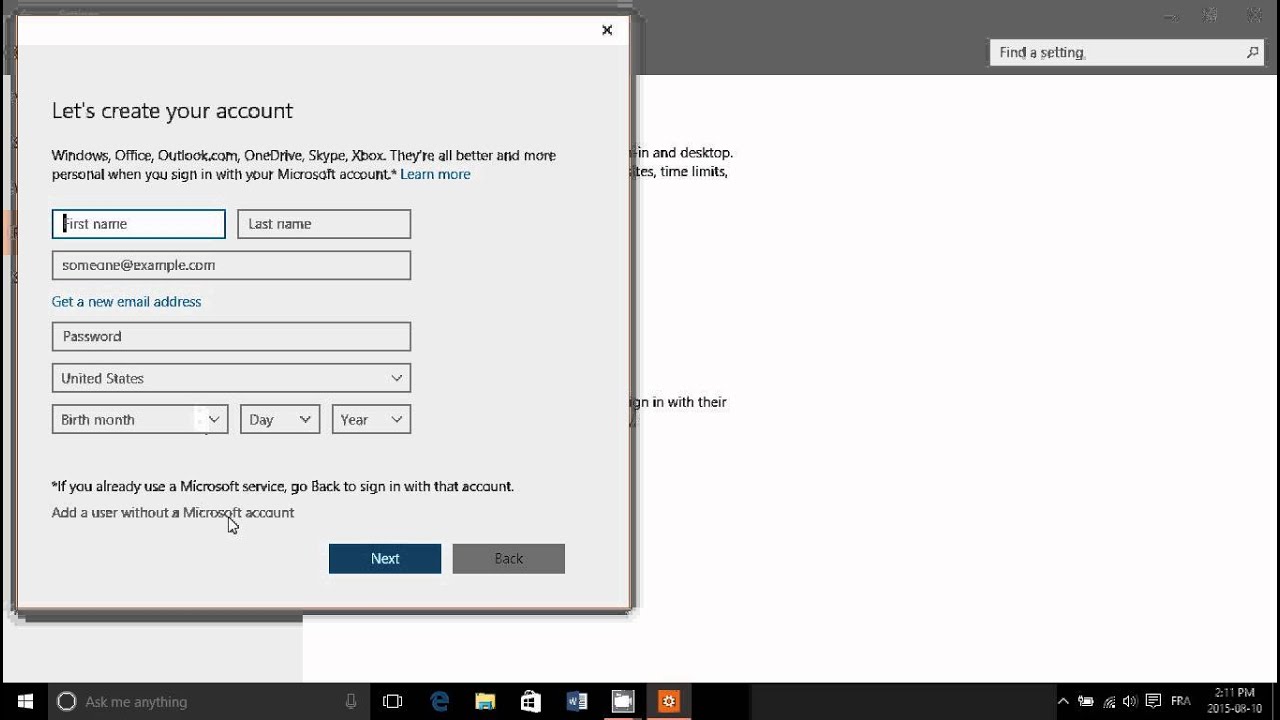Viewport: 1280px width, 720px height.
Task: Click the battery status tray icon
Action: (1086, 701)
